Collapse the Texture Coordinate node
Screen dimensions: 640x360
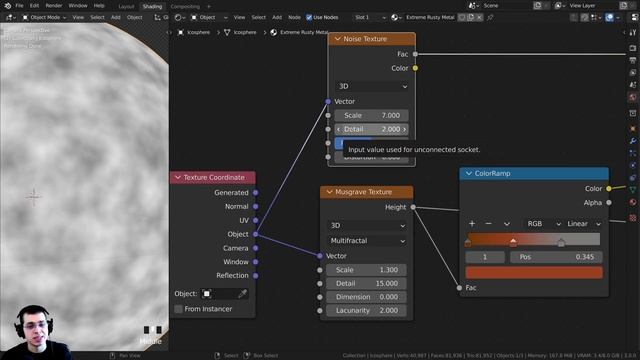point(178,178)
